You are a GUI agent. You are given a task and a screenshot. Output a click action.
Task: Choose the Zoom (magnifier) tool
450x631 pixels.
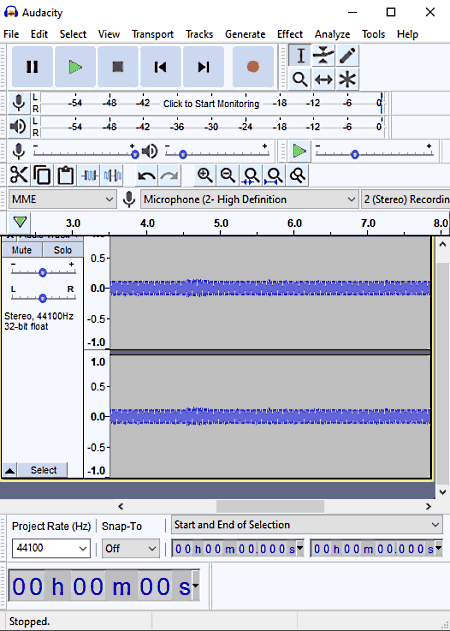coord(300,79)
